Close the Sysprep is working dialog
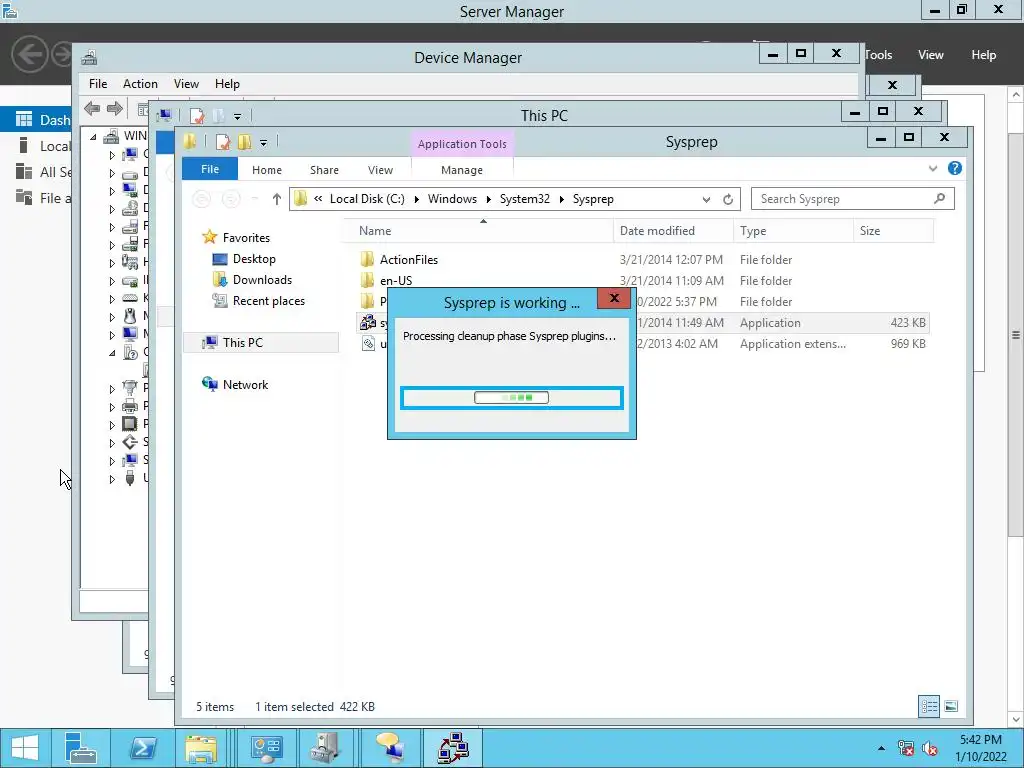 (x=614, y=298)
